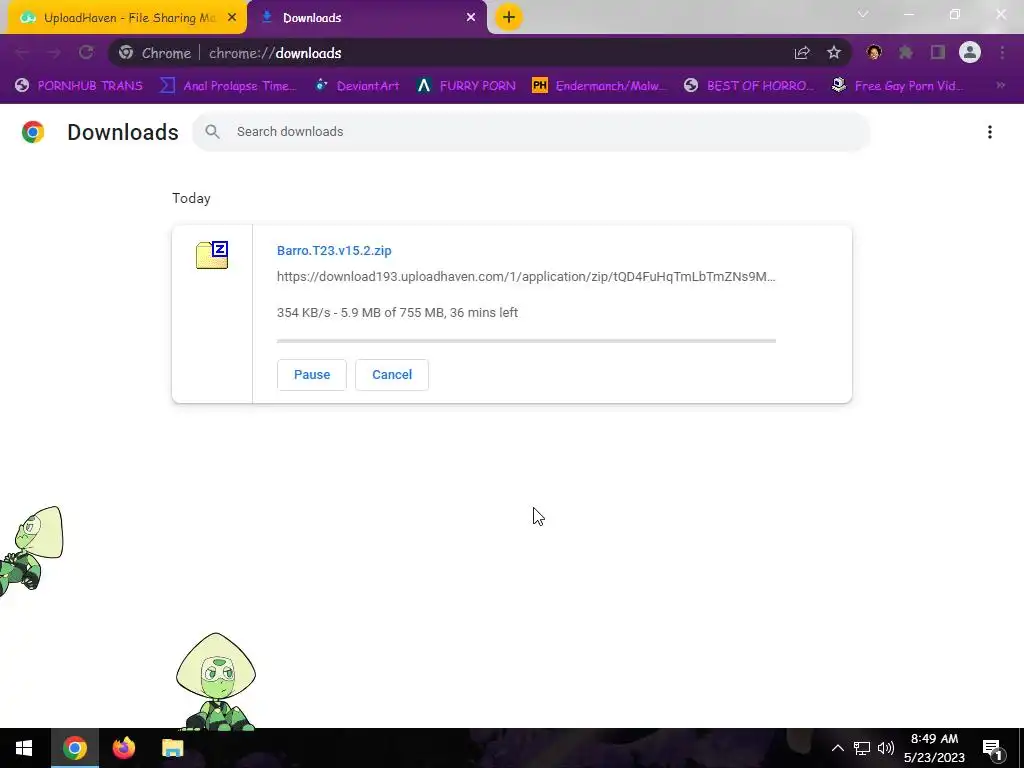This screenshot has width=1024, height=768.
Task: Open the Barro.T23.v15.2.zip file link
Action: [334, 251]
